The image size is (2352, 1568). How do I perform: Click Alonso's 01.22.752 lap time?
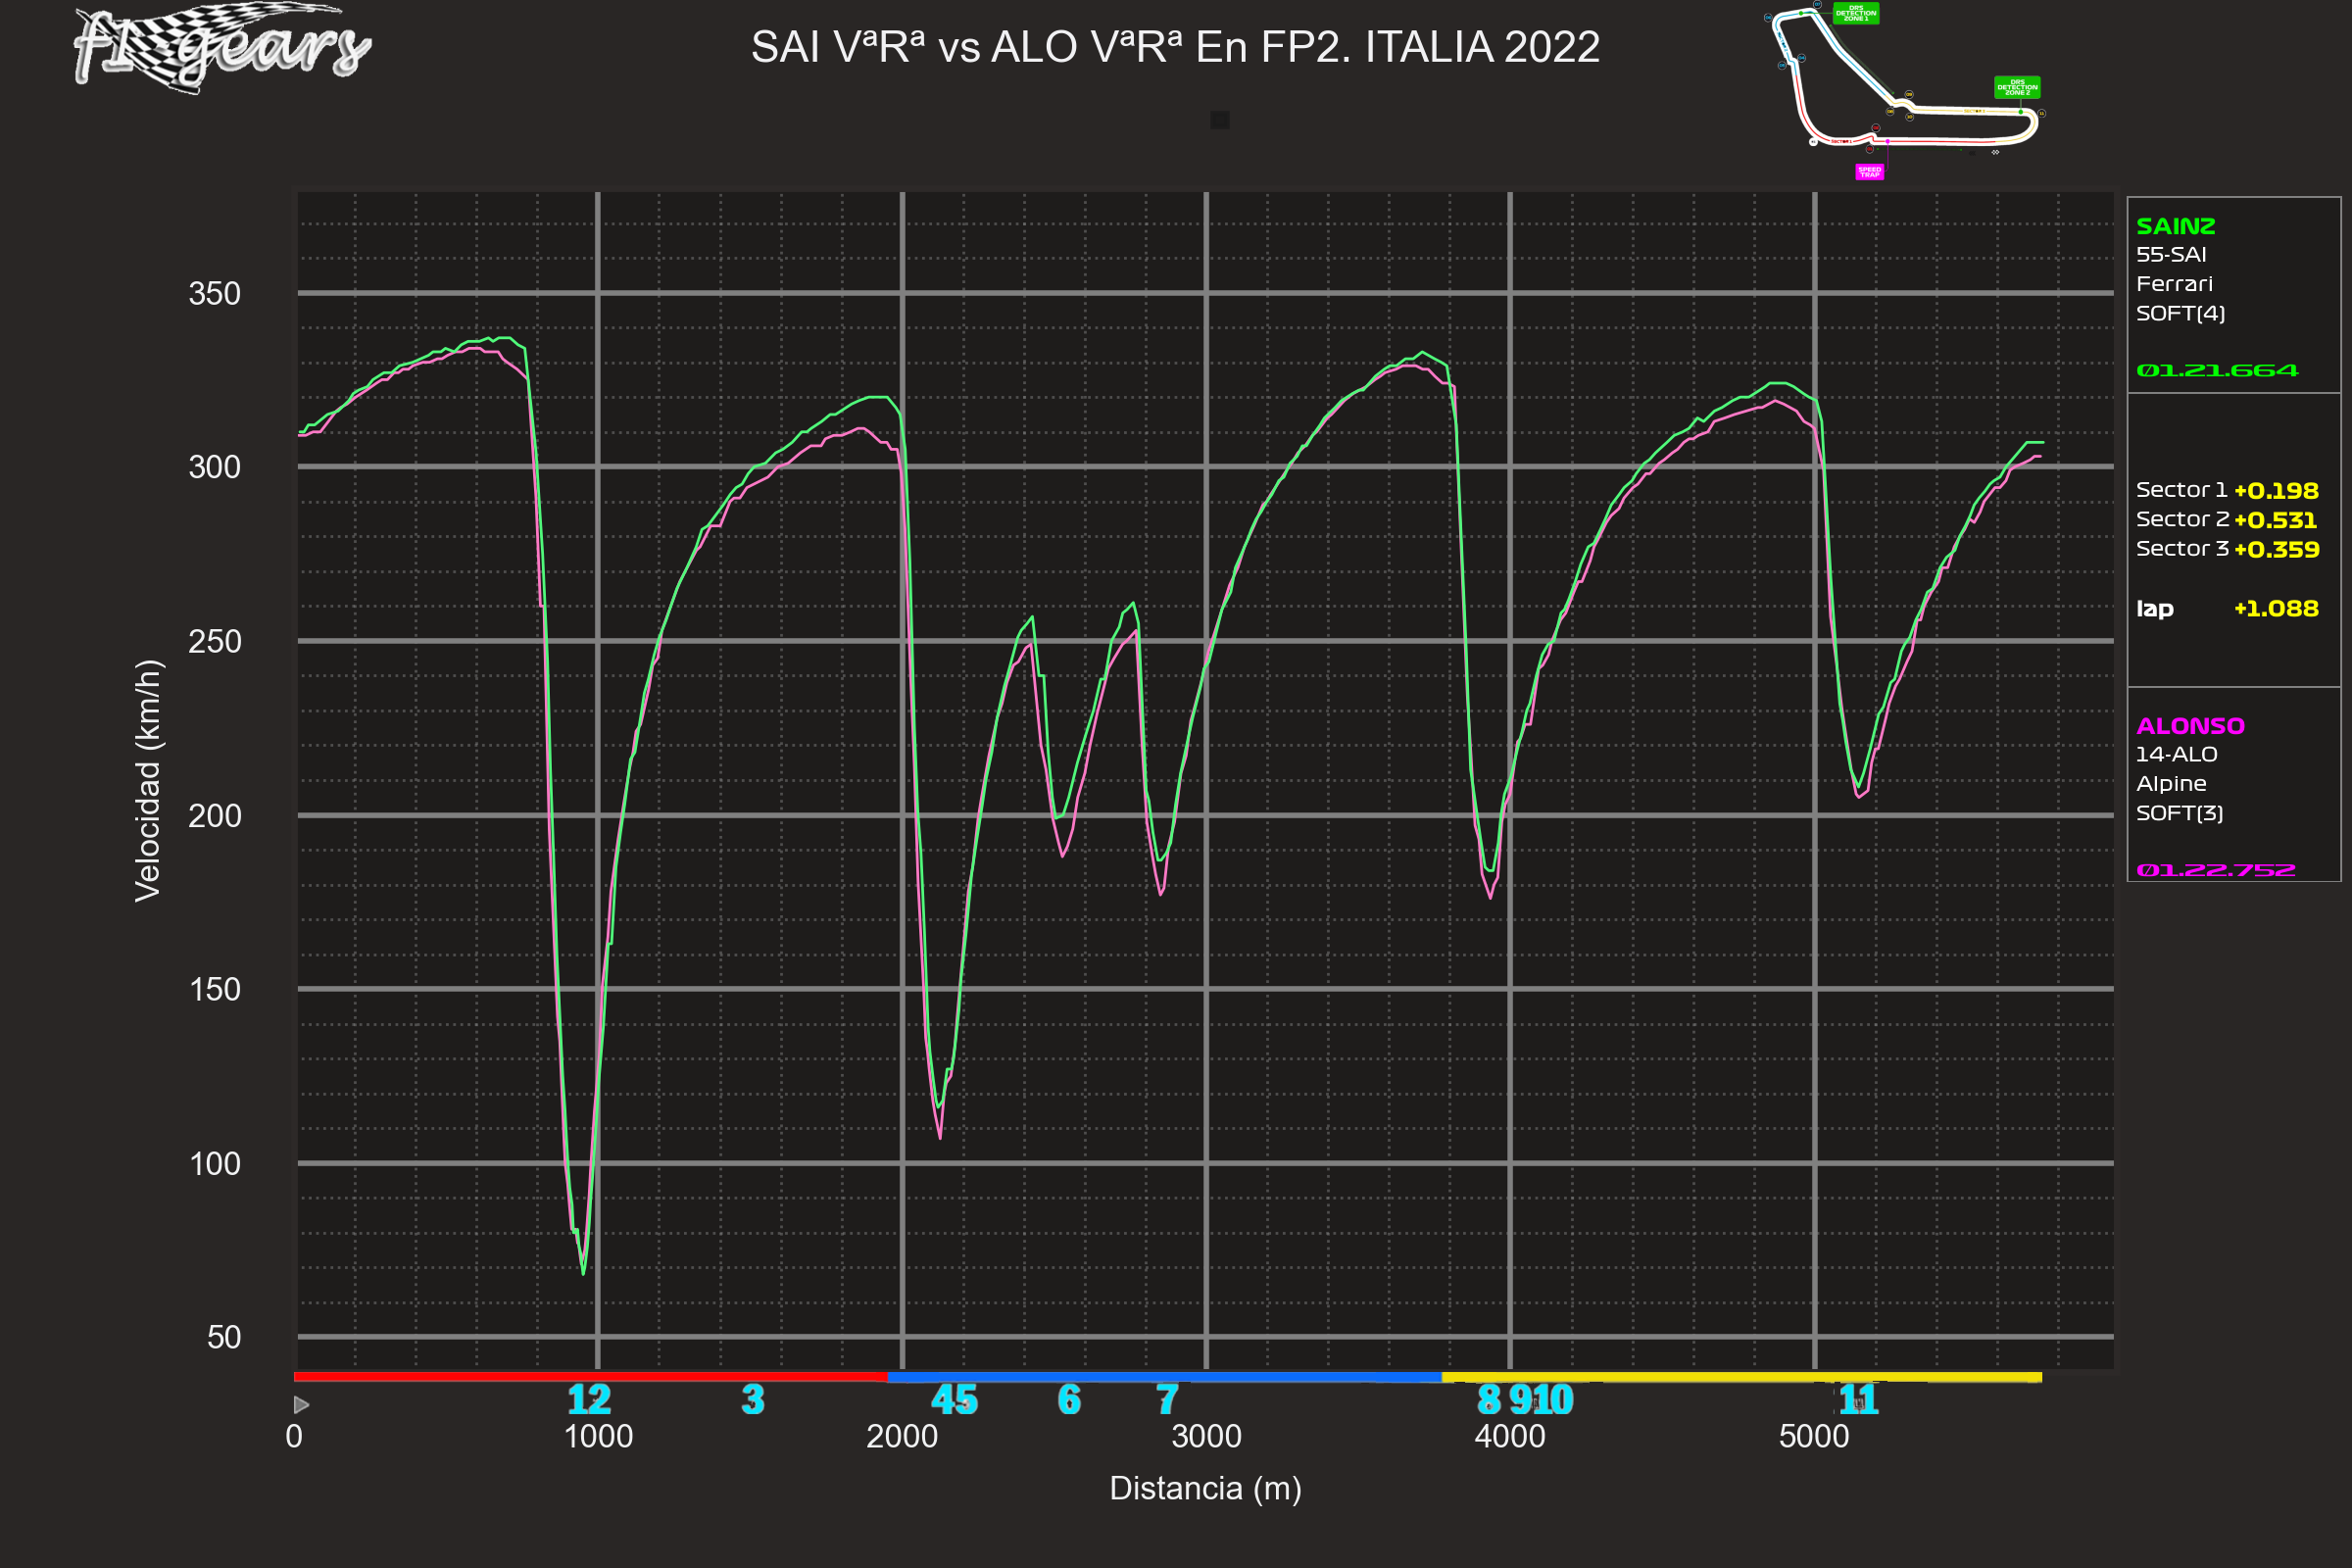coord(2216,870)
